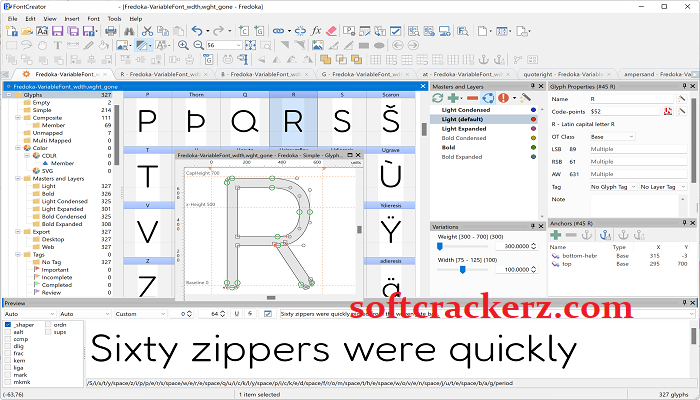
Task: Open the Font menu
Action: click(x=93, y=19)
